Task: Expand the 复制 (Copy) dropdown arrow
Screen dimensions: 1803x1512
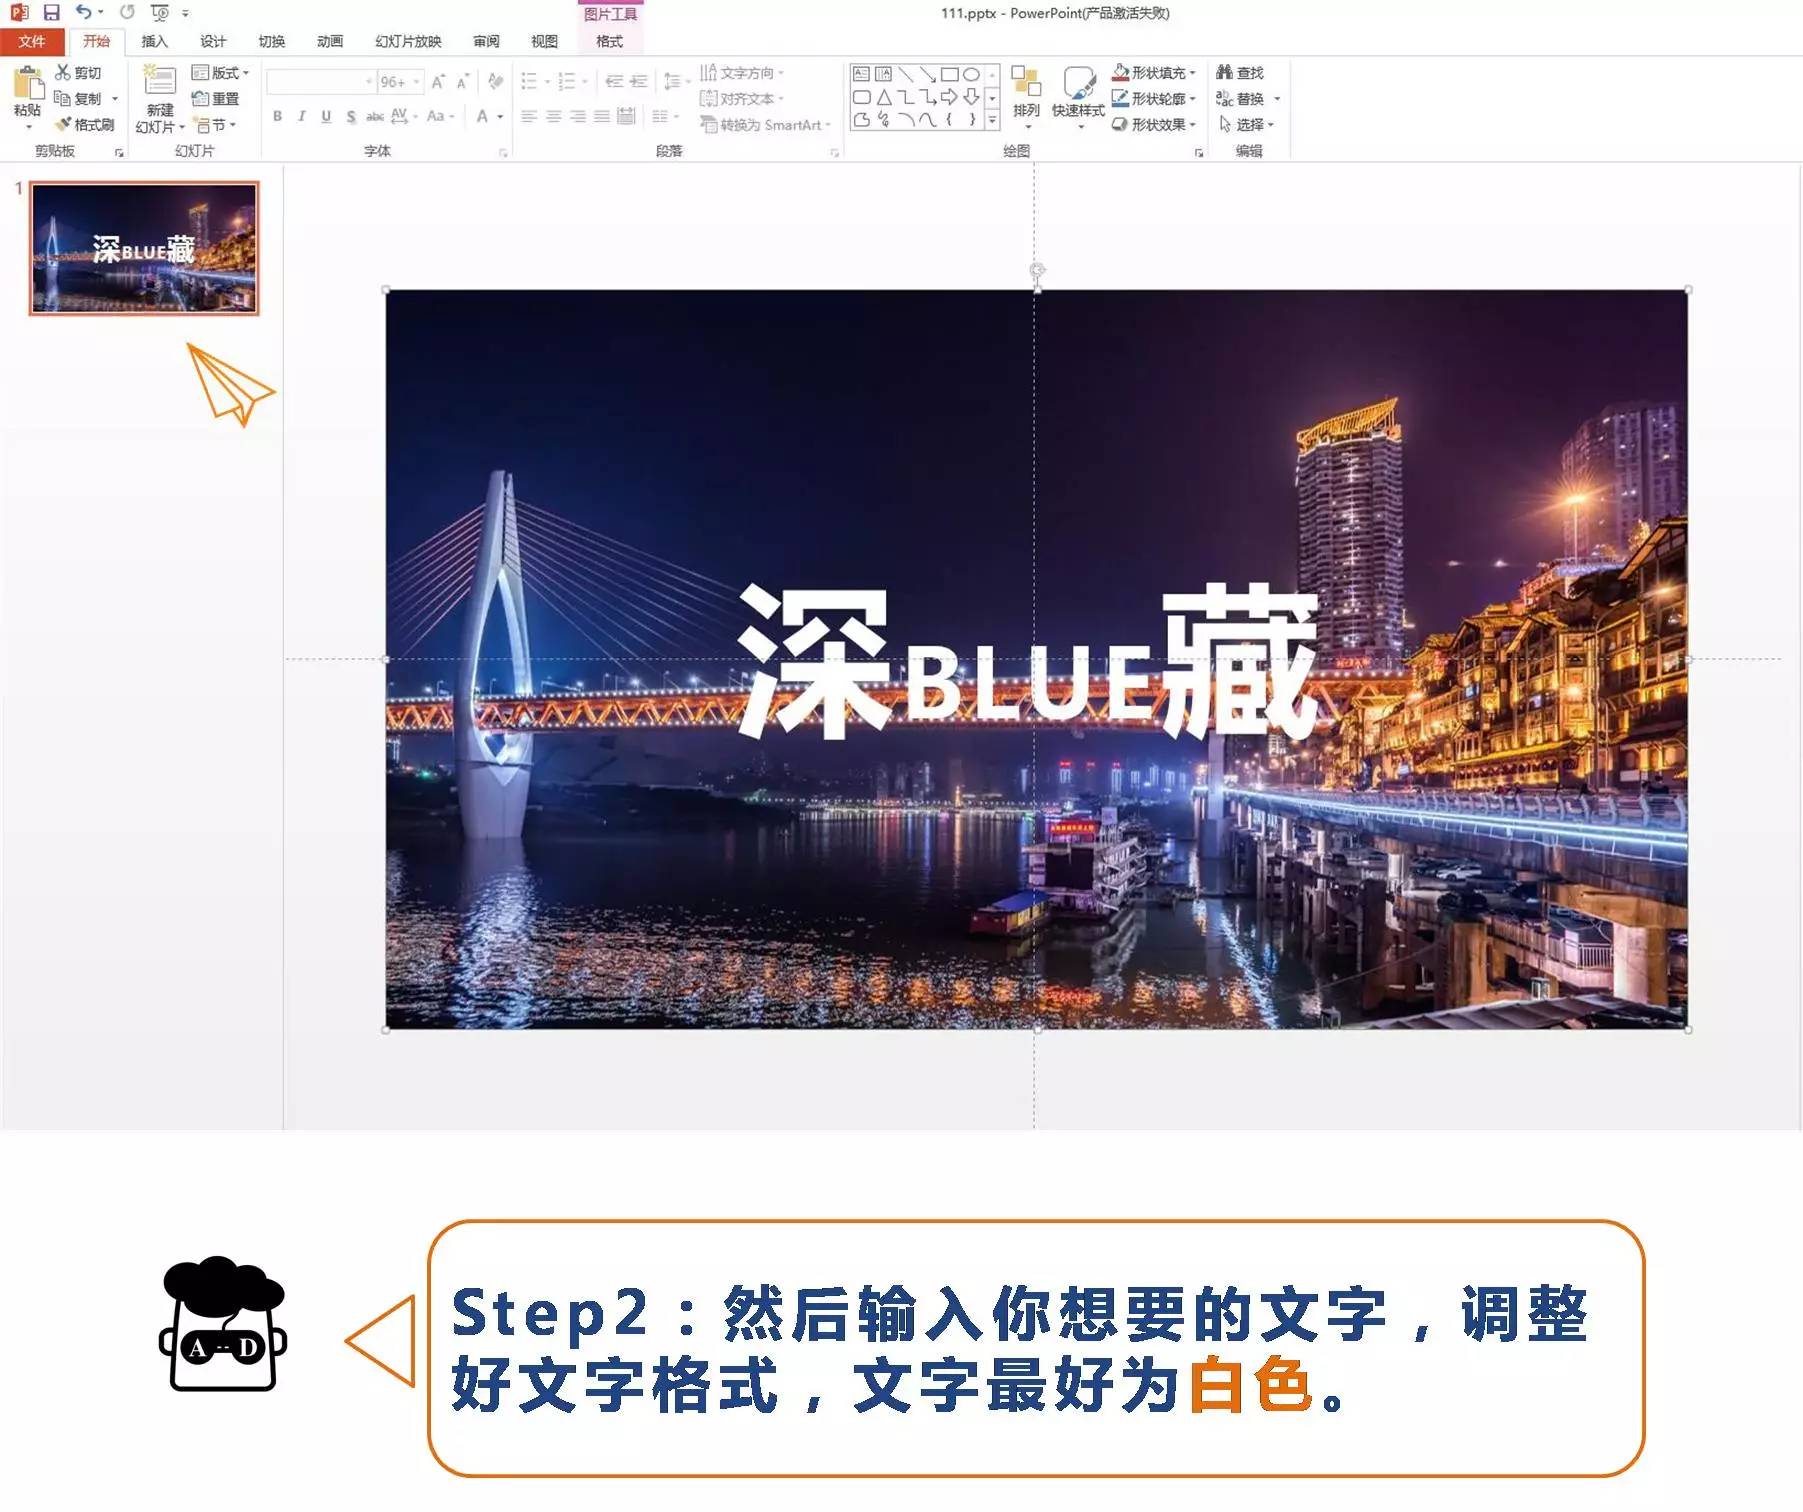Action: [x=115, y=99]
